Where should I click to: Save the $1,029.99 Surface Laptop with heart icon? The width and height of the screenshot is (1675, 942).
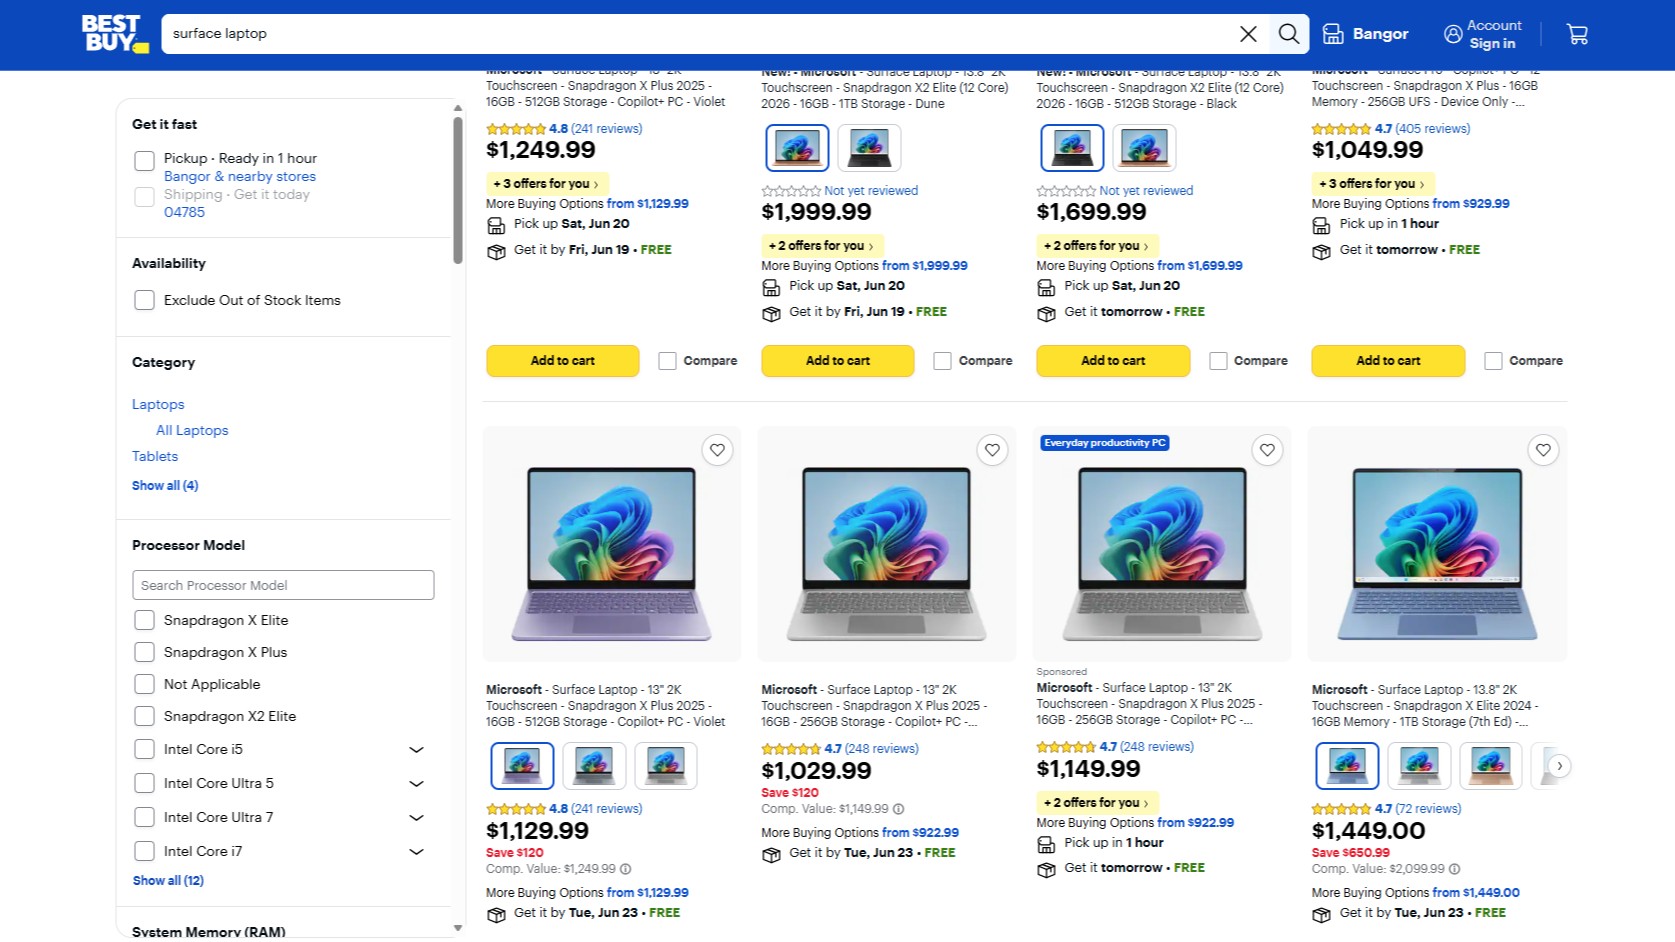point(992,450)
